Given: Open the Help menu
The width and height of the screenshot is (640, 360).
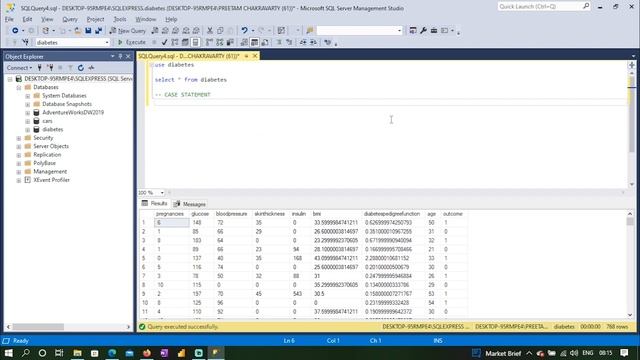Looking at the screenshot, I should coord(171,19).
